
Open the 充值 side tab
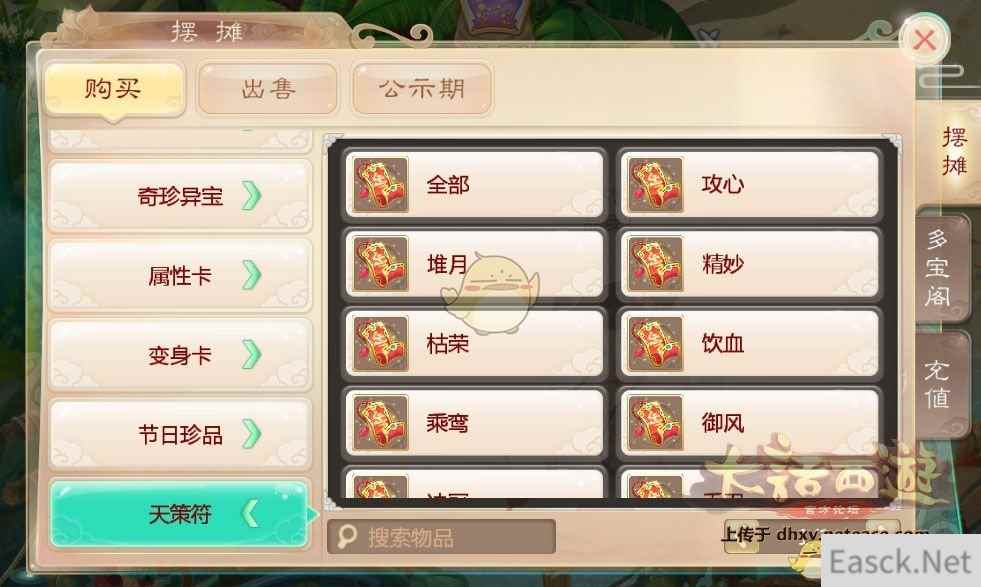[938, 384]
